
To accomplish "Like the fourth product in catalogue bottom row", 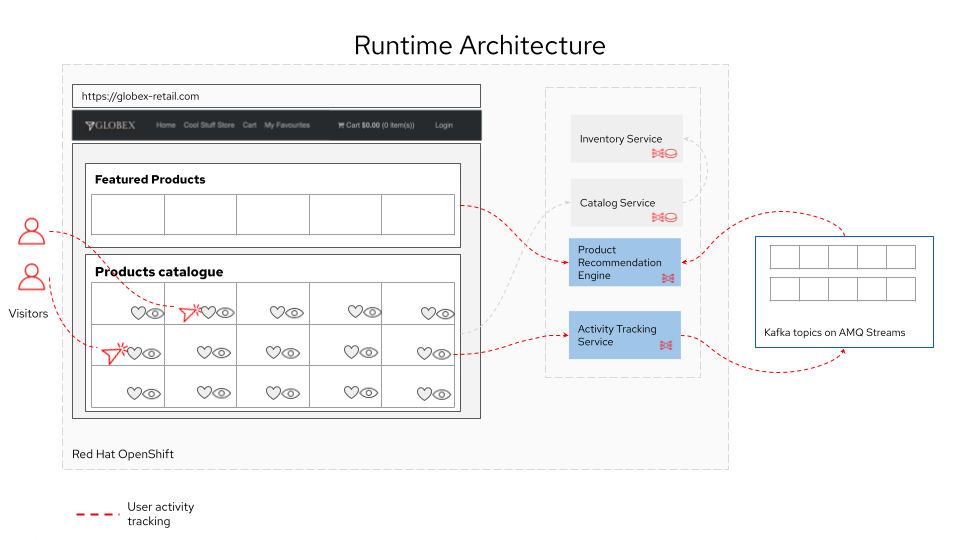I will pos(351,392).
